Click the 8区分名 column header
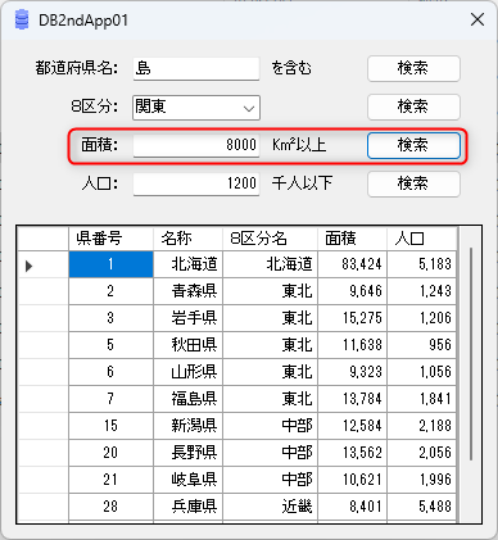Screen dimensions: 498x540 (x=270, y=238)
